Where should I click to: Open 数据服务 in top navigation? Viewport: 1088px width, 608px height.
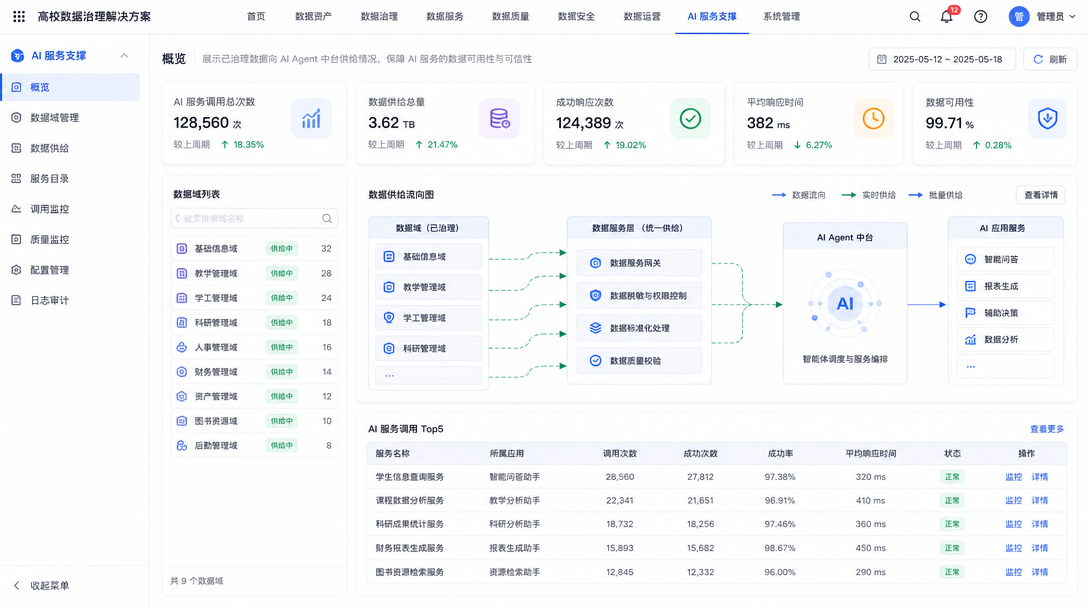pyautogui.click(x=445, y=17)
